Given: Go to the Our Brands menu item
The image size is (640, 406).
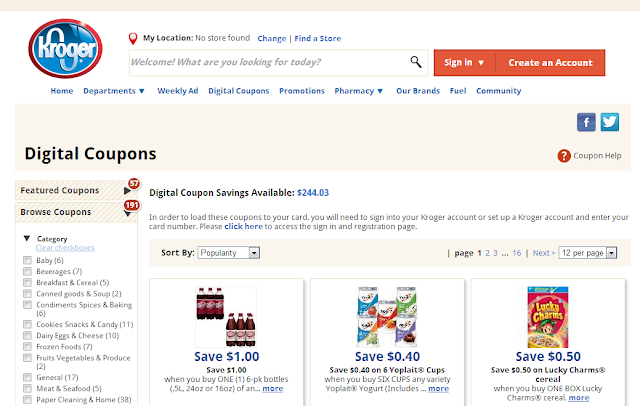Looking at the screenshot, I should pyautogui.click(x=418, y=91).
